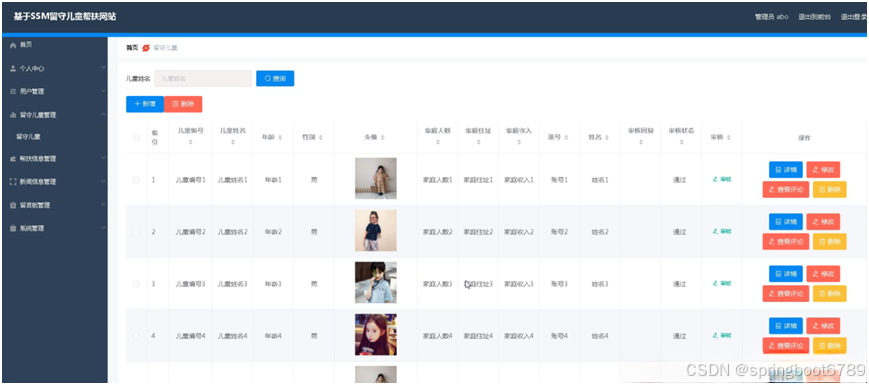
Task: Open the avatar photo in row 1
Action: click(x=376, y=178)
